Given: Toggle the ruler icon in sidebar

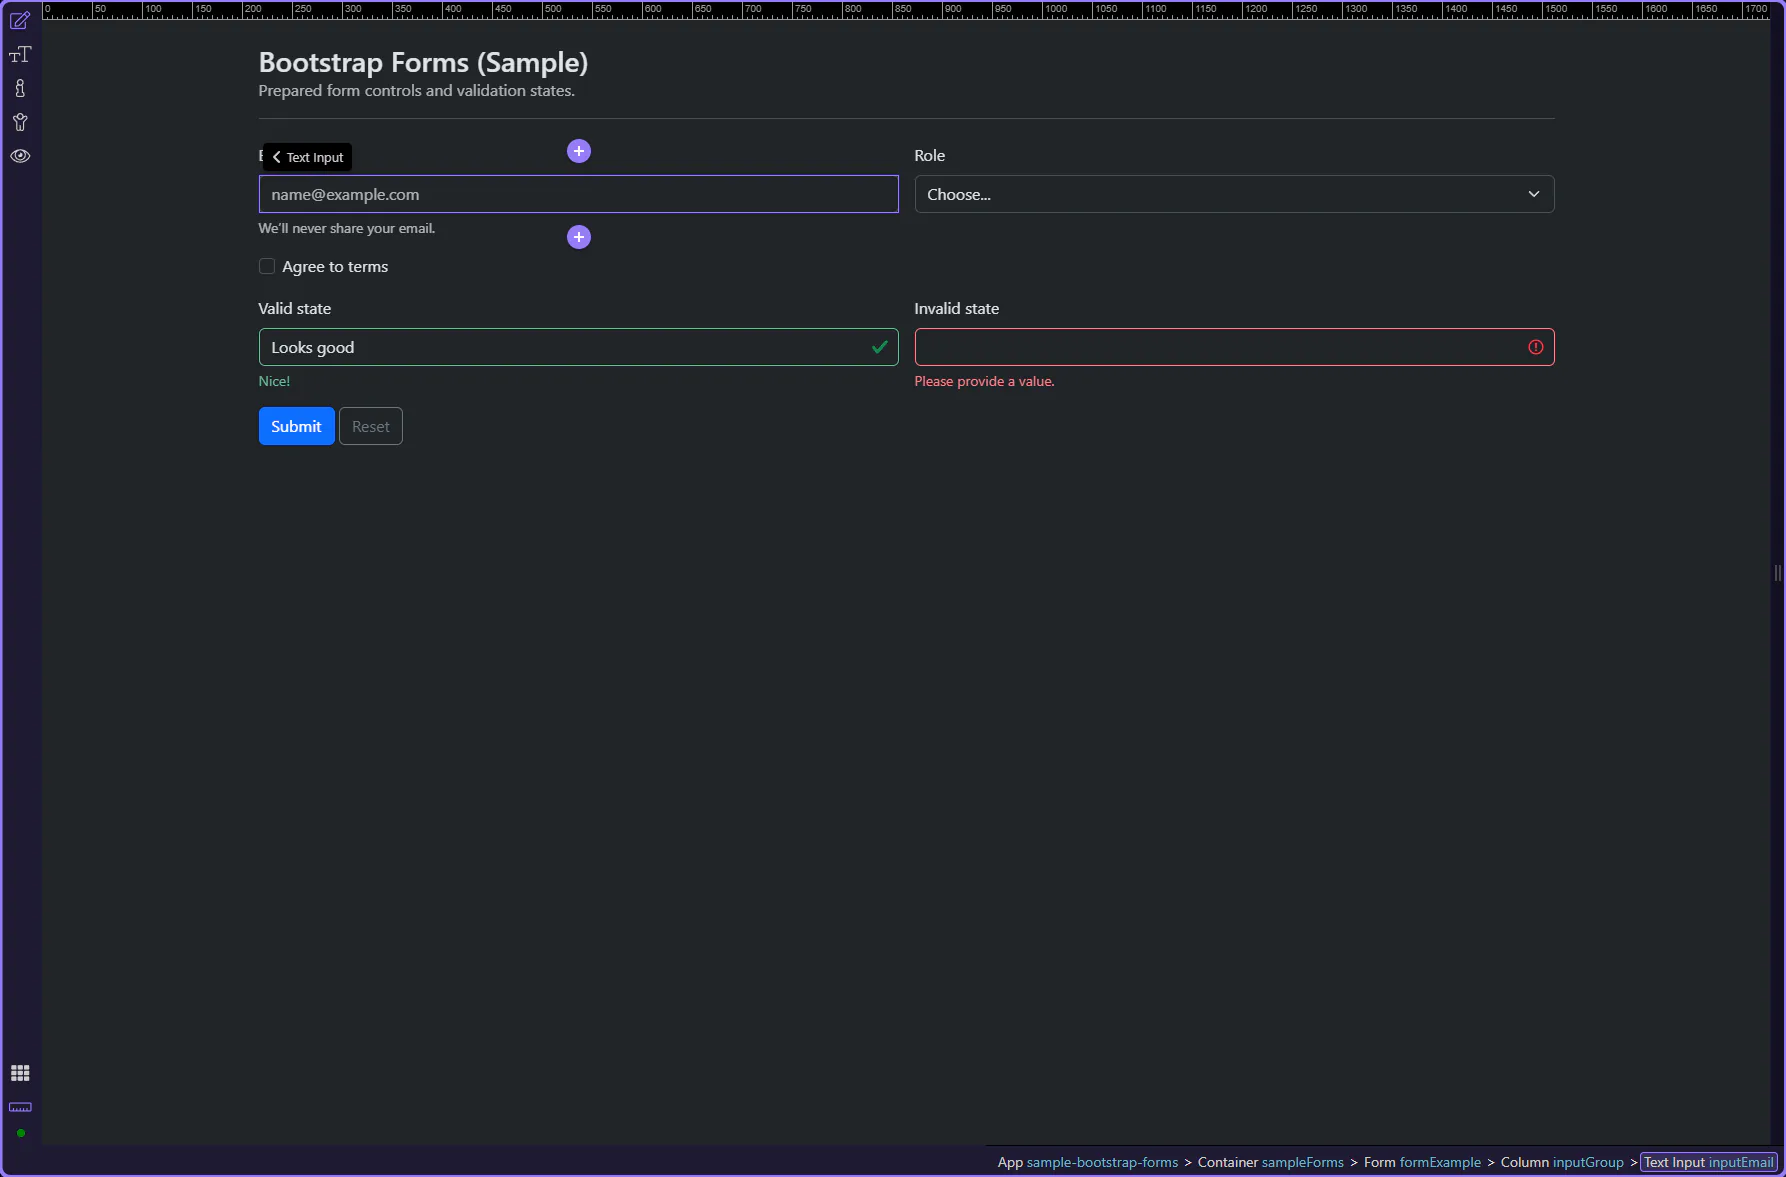Looking at the screenshot, I should 20,1107.
